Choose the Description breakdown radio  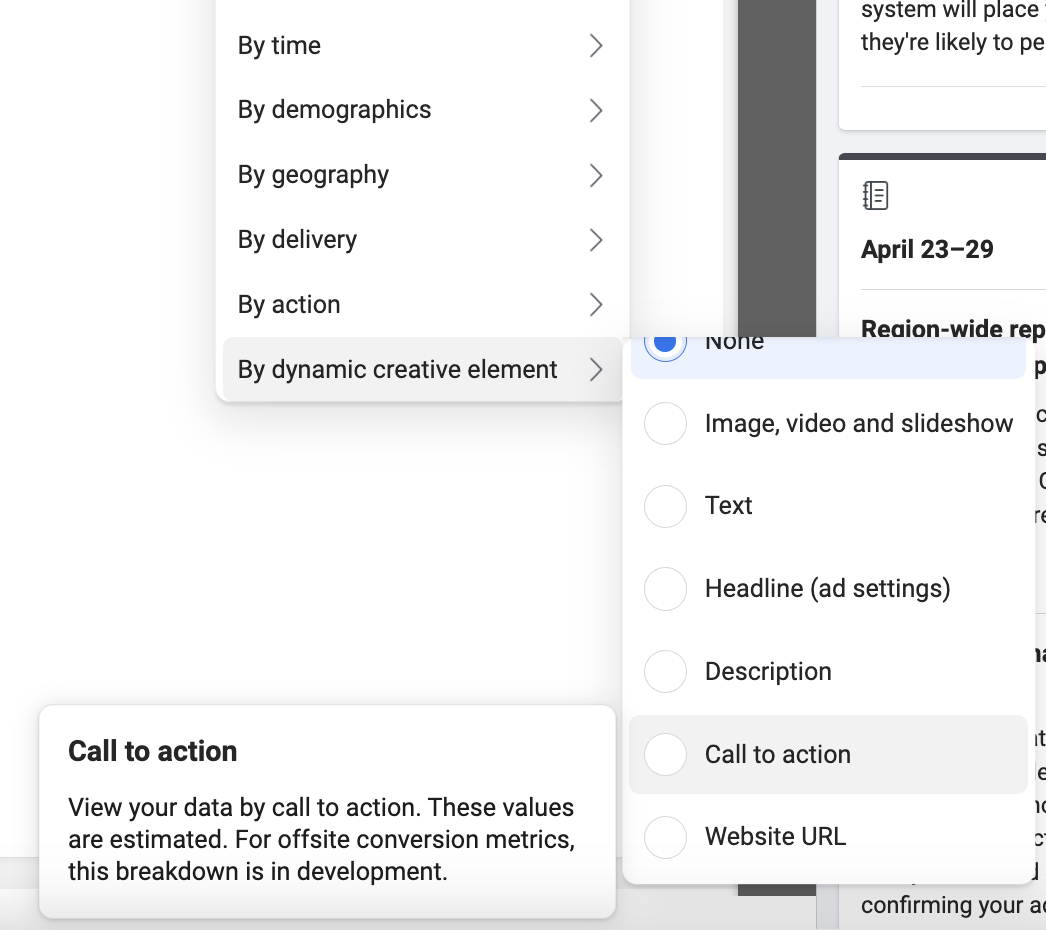coord(665,671)
